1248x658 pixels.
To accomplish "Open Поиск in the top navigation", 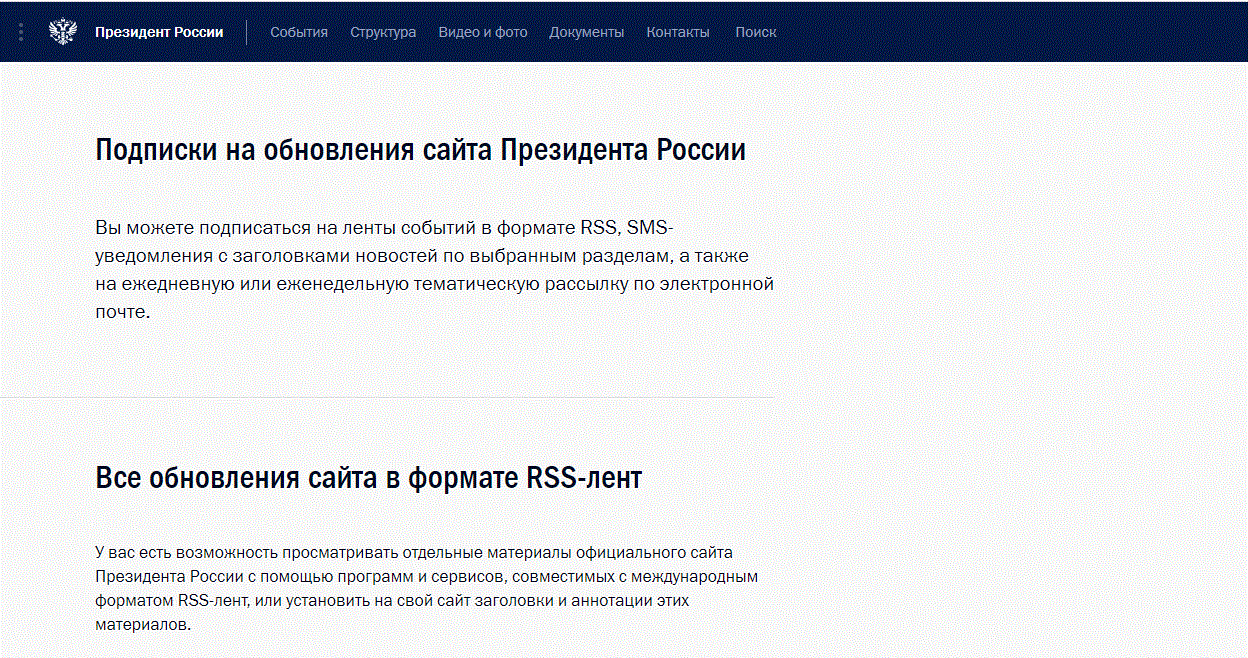I will pos(756,32).
